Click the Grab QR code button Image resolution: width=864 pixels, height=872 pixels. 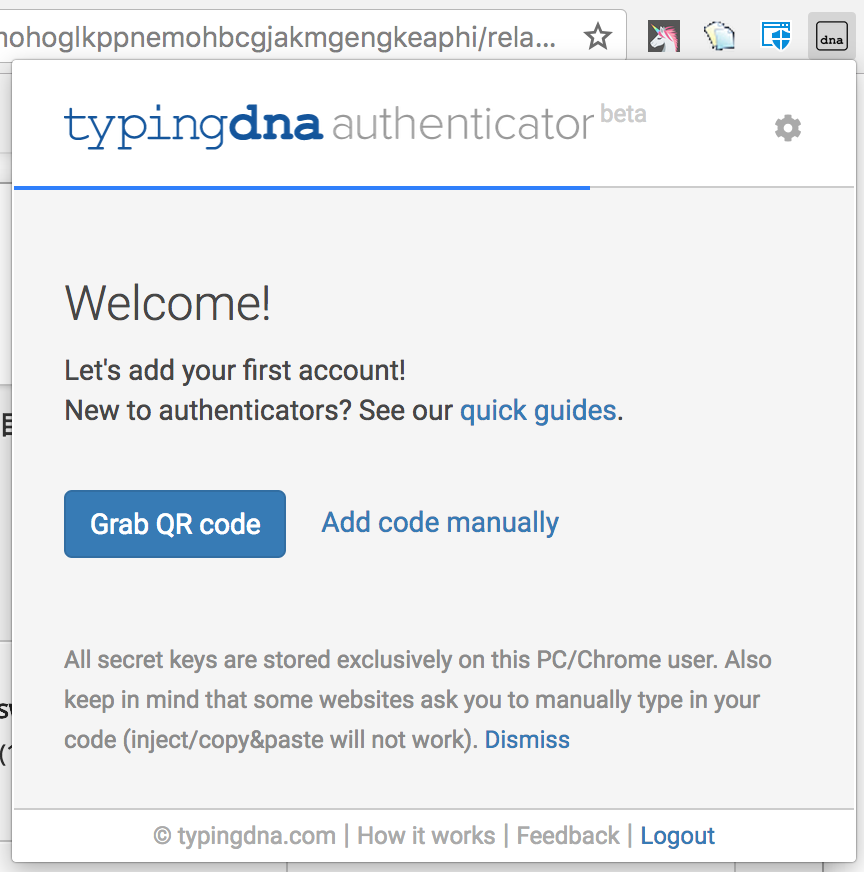point(175,524)
